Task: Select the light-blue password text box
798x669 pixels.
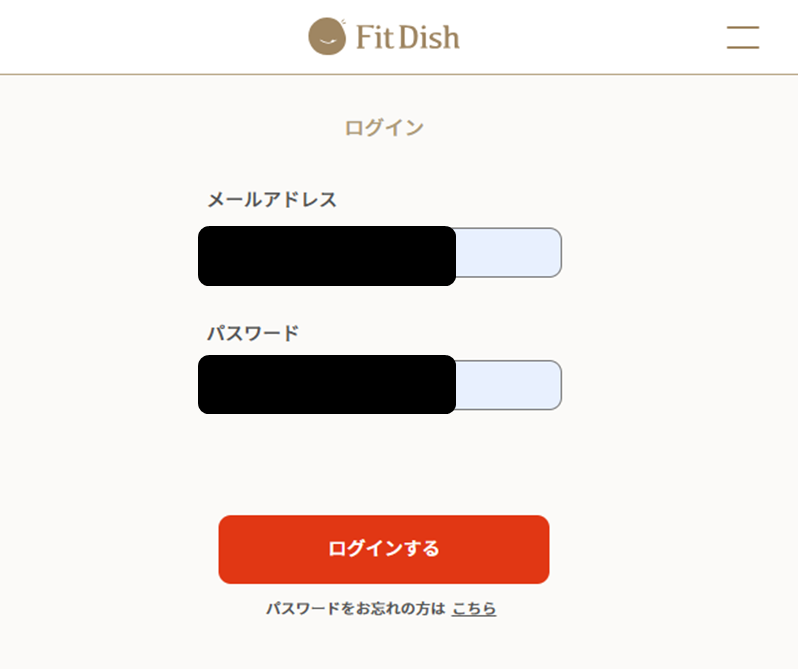Action: pyautogui.click(x=508, y=385)
